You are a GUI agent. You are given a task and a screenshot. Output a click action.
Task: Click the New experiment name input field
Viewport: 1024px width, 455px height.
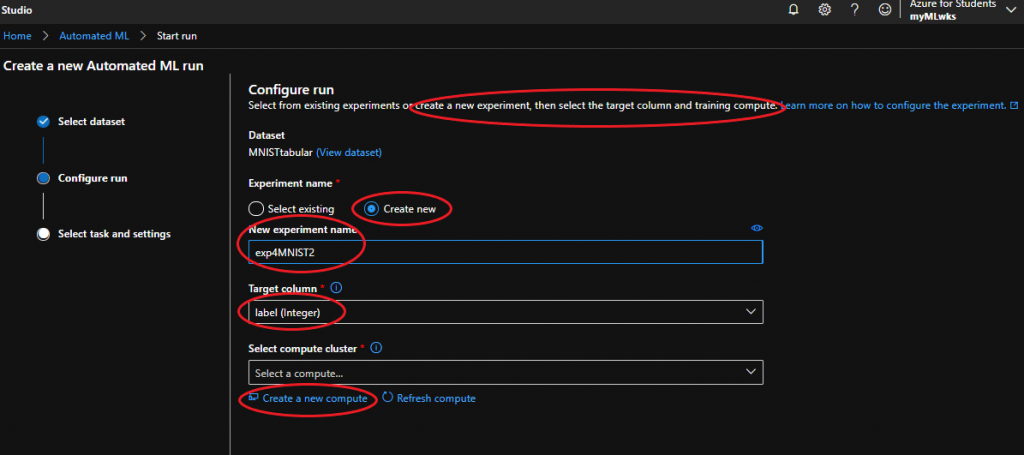(x=505, y=252)
